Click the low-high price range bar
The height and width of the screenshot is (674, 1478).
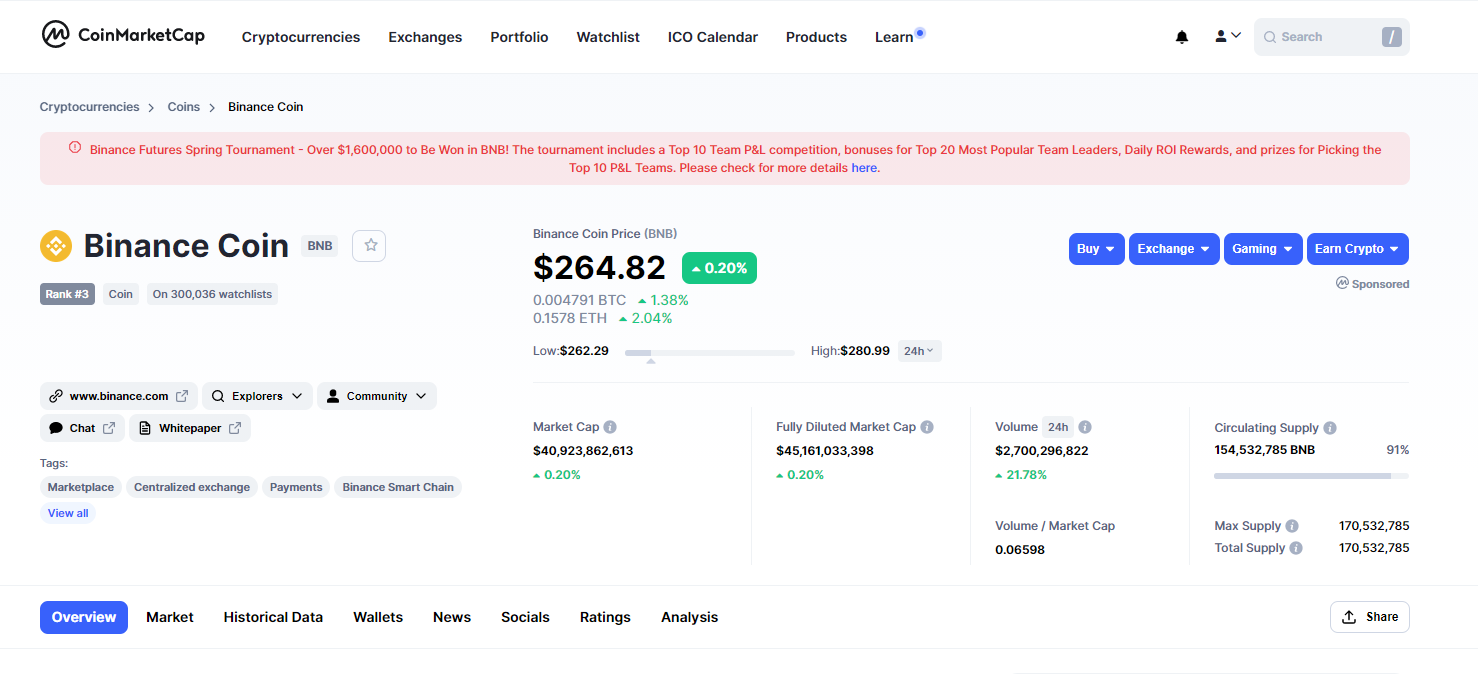(710, 352)
